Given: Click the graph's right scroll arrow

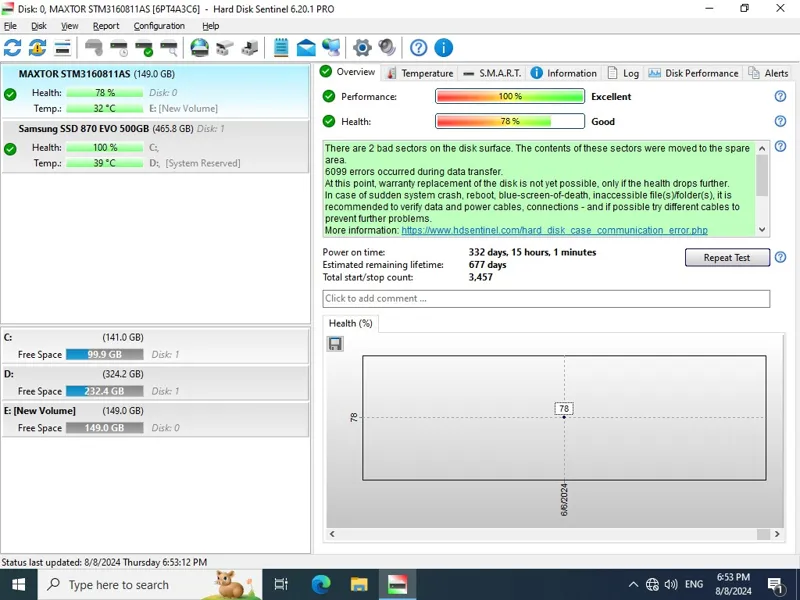Looking at the screenshot, I should tap(777, 534).
